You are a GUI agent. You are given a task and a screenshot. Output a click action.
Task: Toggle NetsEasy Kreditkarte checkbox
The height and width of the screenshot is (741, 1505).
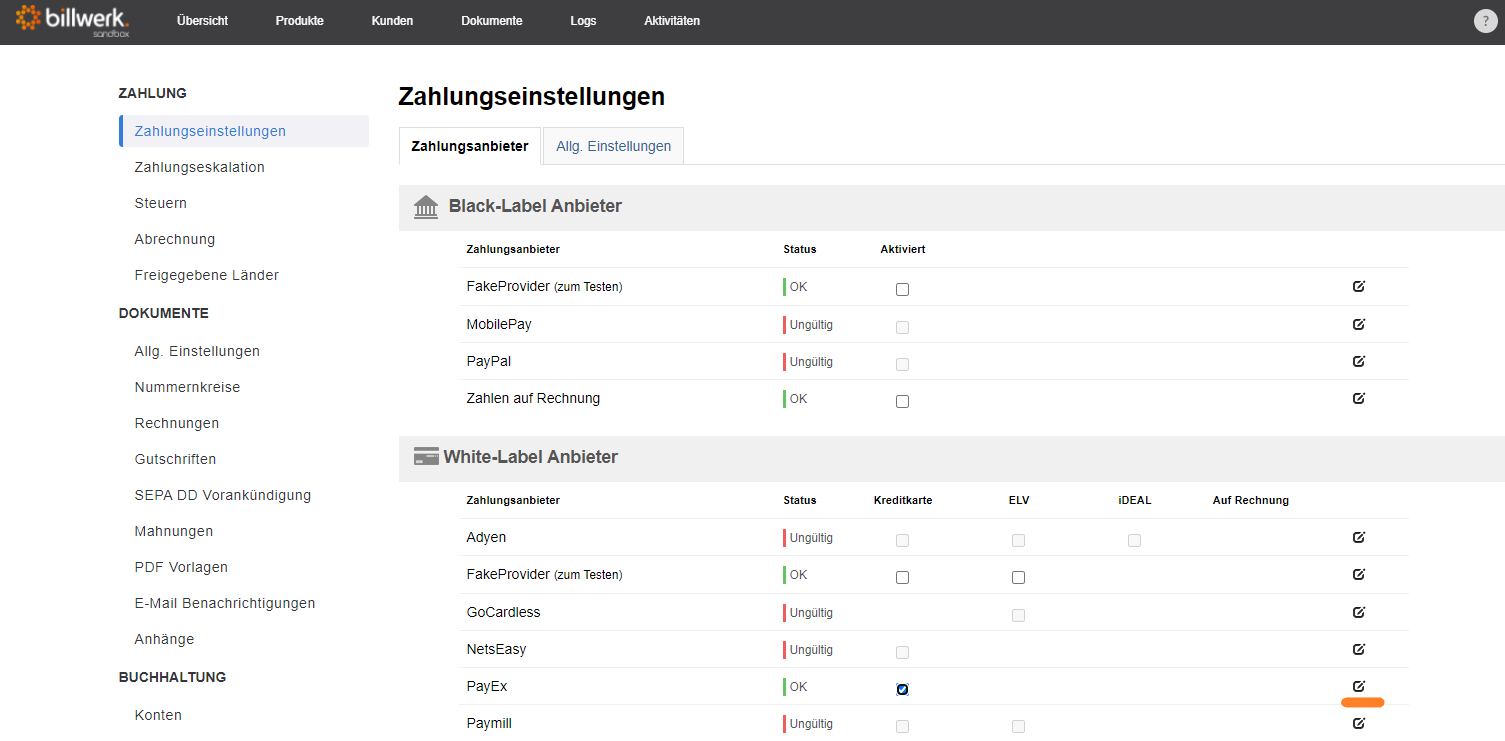point(902,653)
